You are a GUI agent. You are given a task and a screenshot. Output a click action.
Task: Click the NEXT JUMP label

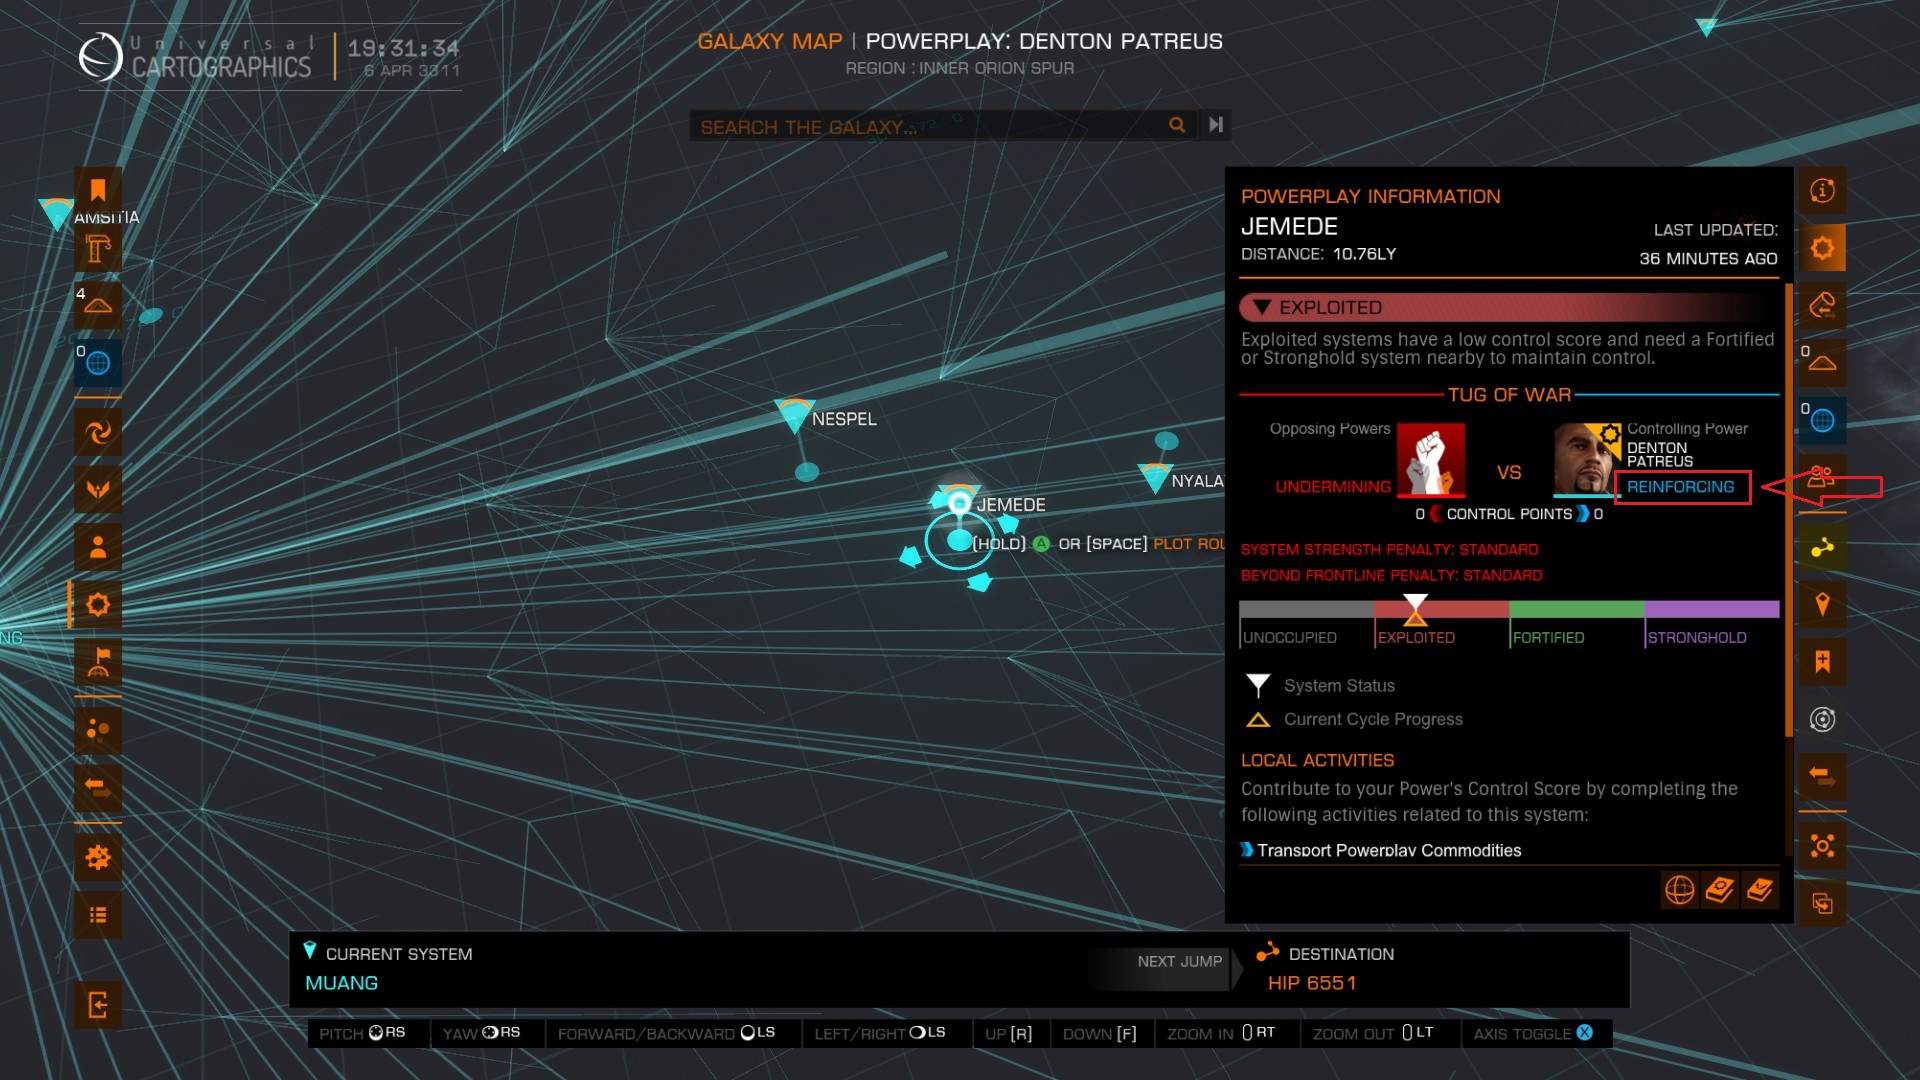point(1179,961)
